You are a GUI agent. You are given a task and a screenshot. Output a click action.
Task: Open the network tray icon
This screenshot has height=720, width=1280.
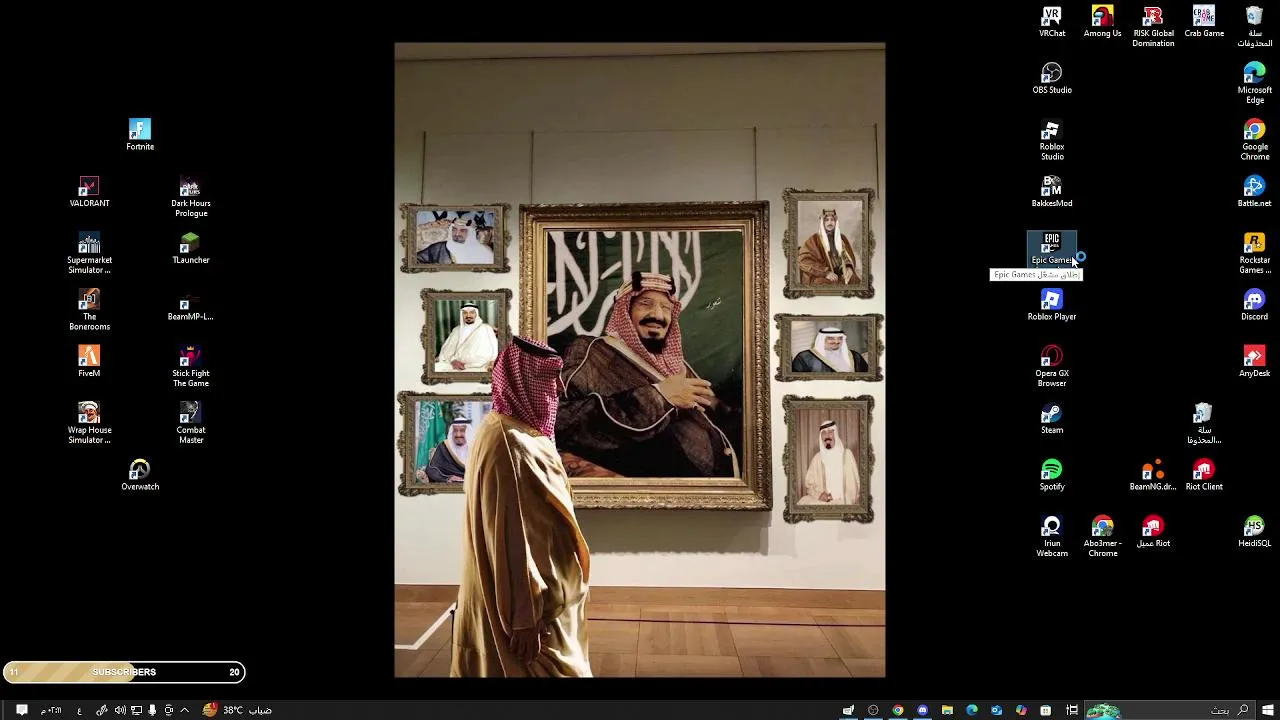click(136, 710)
